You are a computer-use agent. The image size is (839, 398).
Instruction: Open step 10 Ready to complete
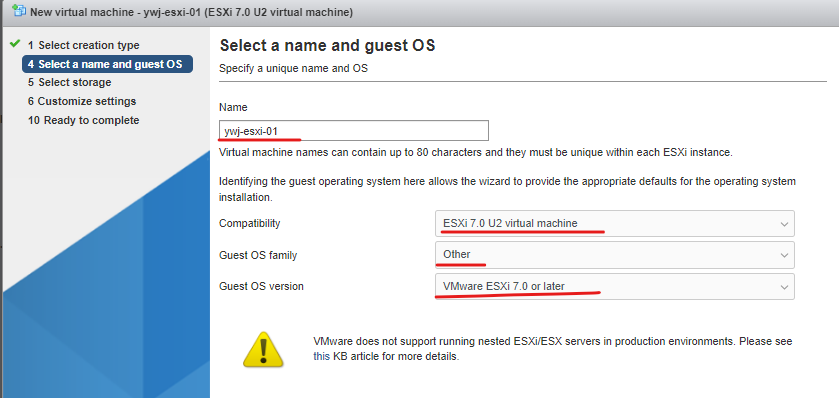tap(83, 120)
